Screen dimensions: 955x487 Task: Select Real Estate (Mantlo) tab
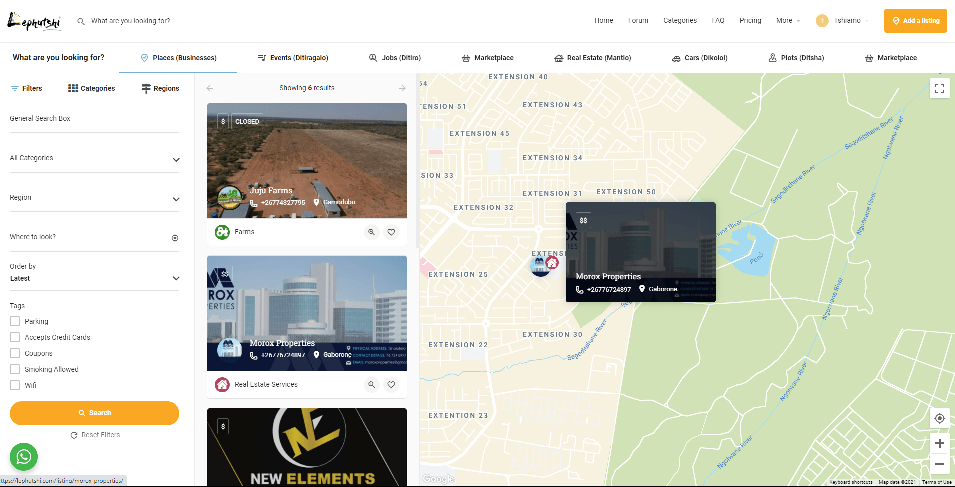593,58
